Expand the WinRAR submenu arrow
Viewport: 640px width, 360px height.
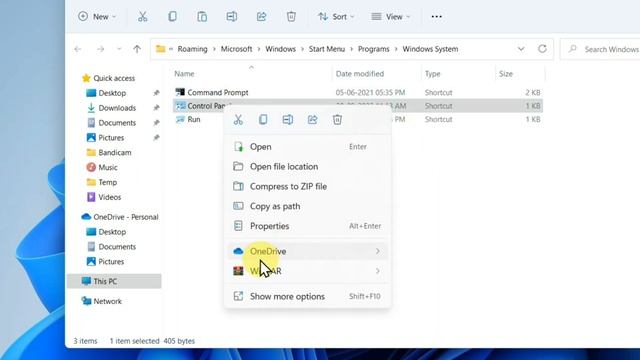pos(378,271)
